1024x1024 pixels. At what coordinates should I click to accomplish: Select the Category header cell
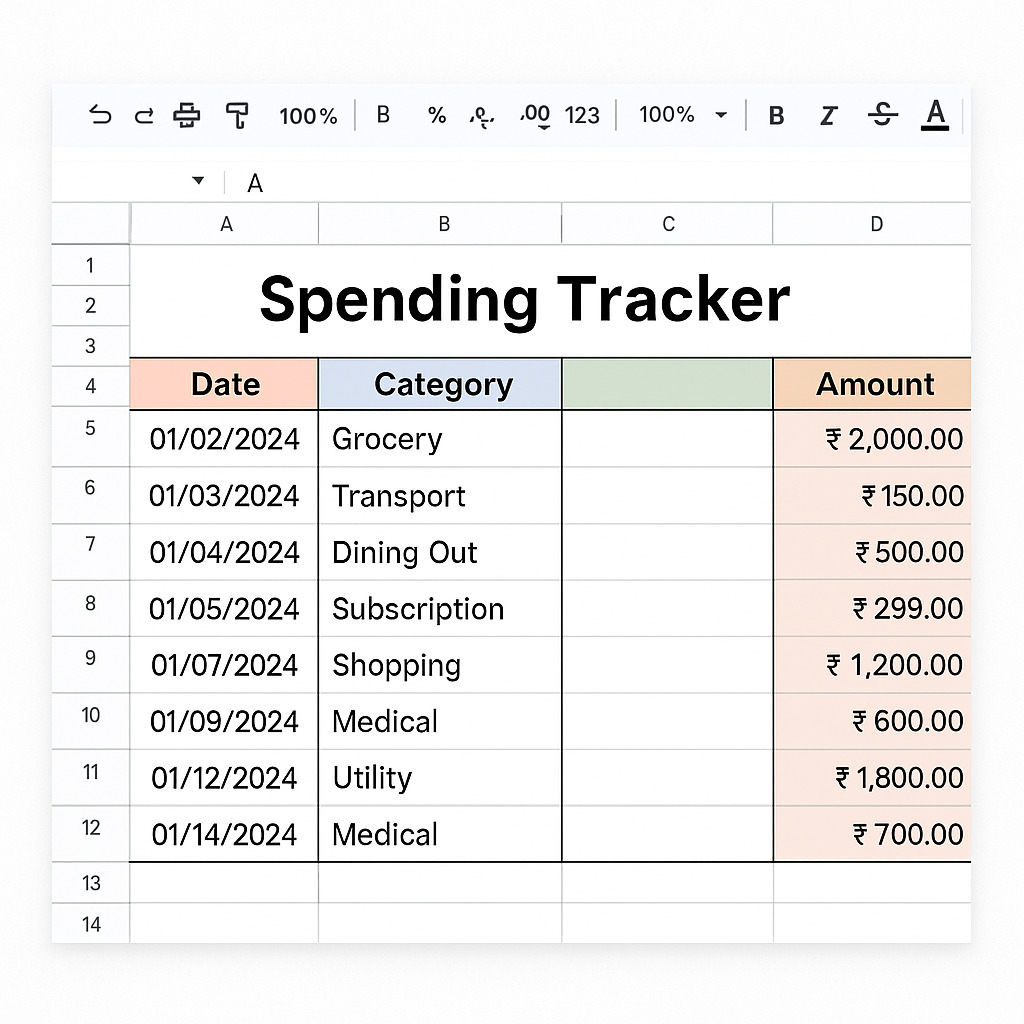pyautogui.click(x=442, y=385)
